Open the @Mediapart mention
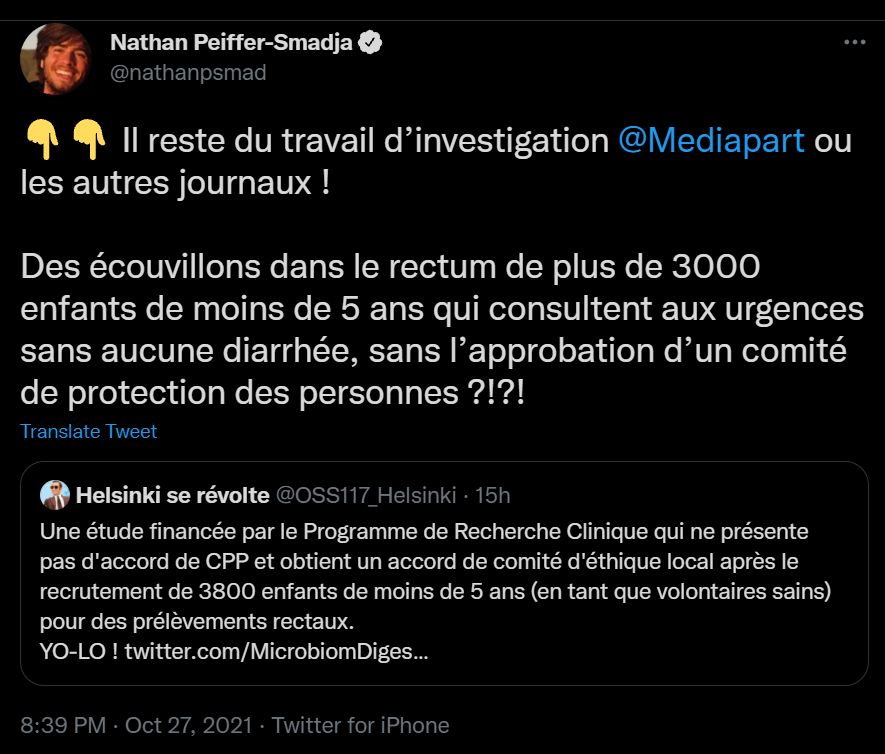Viewport: 885px width, 754px height. (711, 140)
